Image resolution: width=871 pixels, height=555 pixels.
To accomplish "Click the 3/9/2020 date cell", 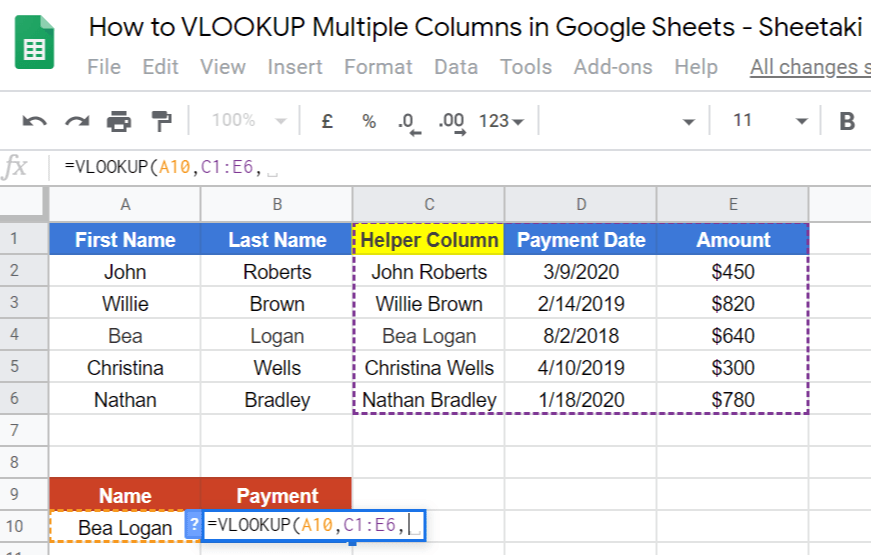I will click(580, 272).
